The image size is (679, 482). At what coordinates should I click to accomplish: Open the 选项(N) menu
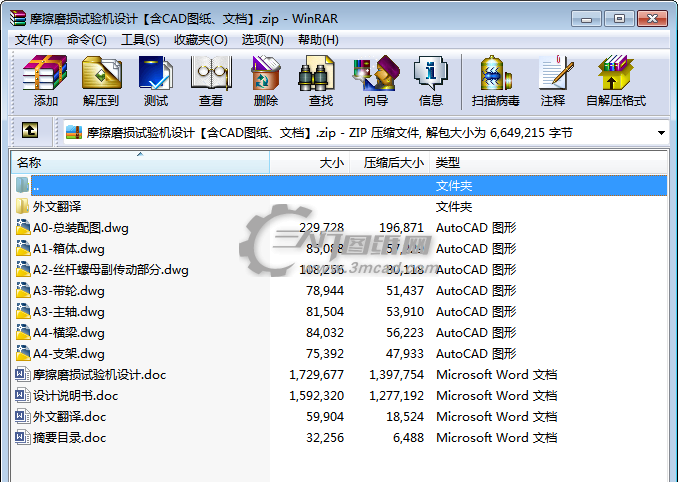pos(262,40)
